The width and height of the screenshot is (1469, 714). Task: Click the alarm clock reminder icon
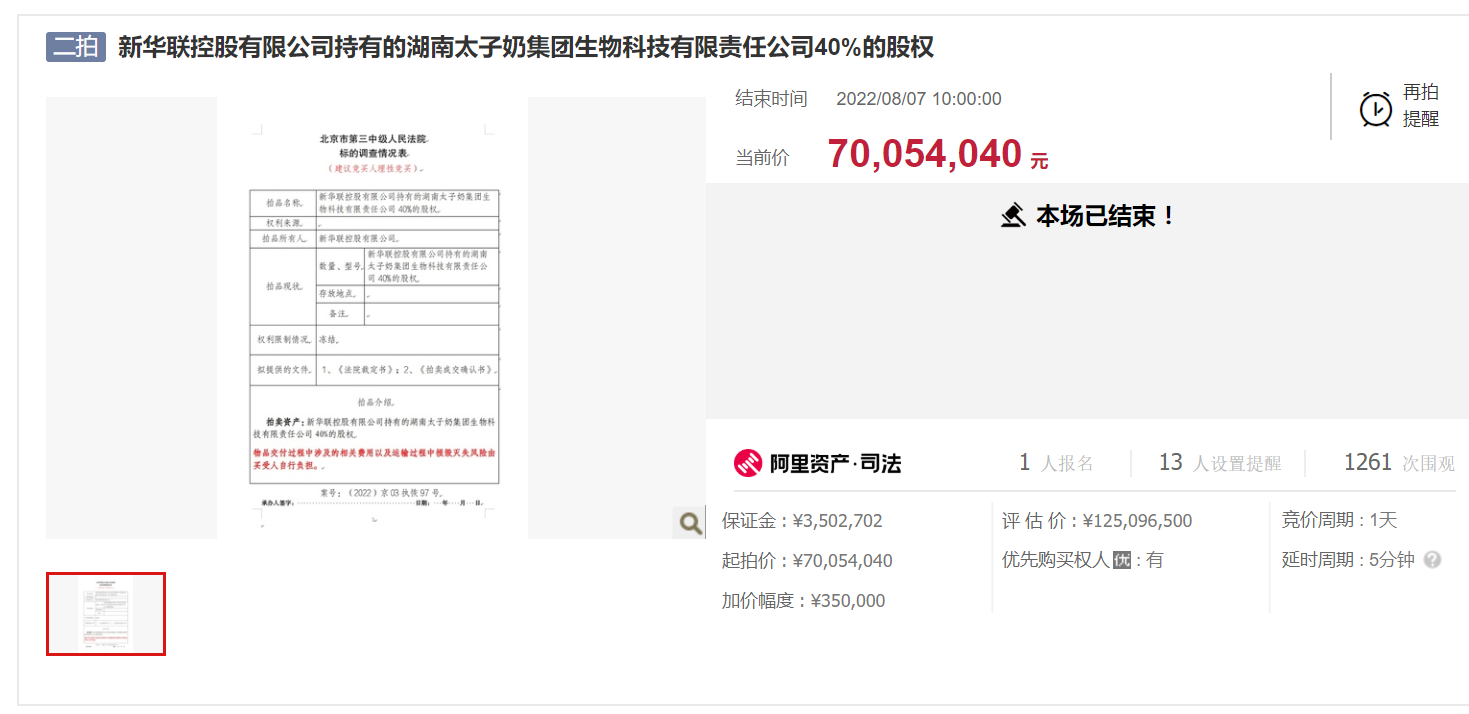(x=1376, y=108)
